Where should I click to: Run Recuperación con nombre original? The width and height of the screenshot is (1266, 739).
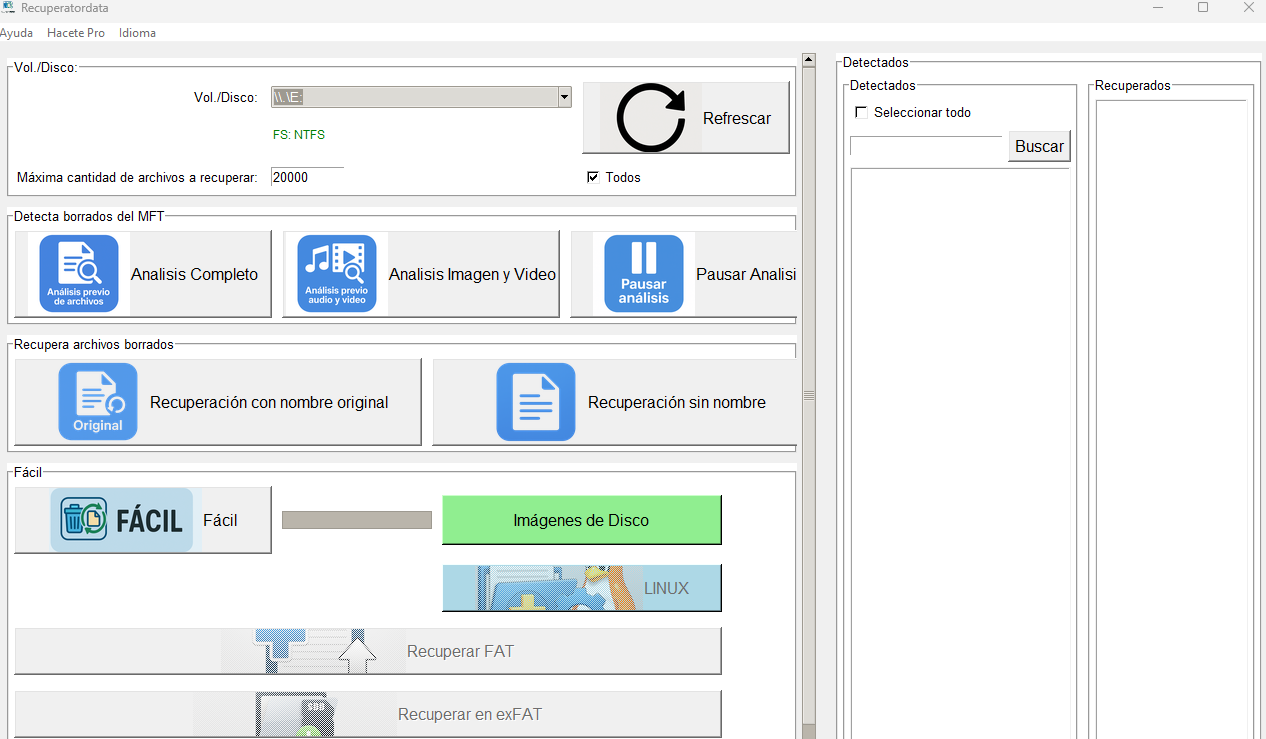click(x=218, y=402)
